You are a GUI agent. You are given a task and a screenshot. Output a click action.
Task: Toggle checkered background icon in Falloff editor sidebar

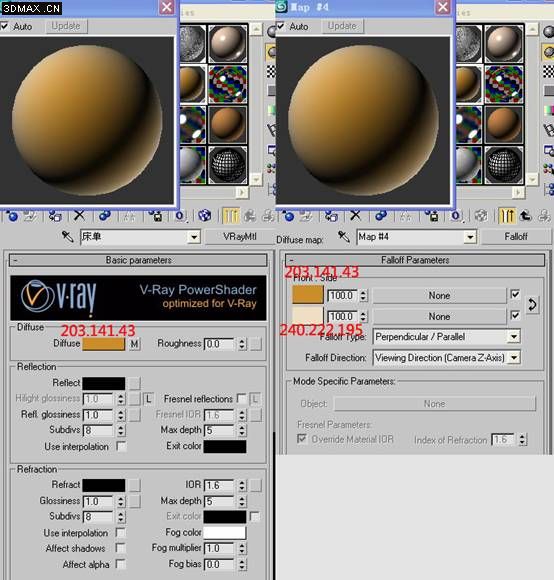click(x=548, y=71)
